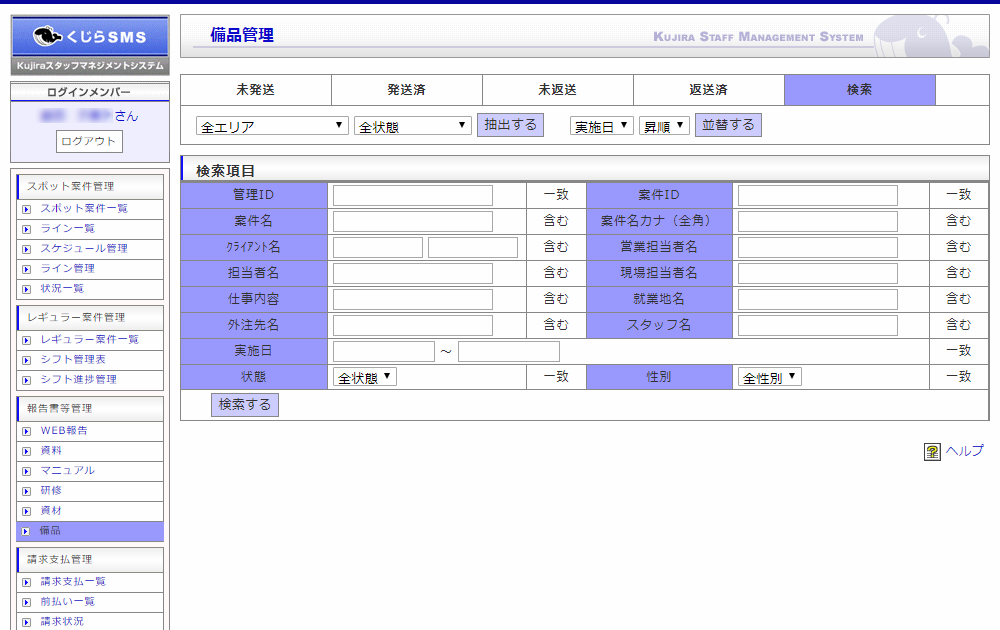Open the 昇順 sort order dropdown
This screenshot has width=1000, height=630.
pos(664,126)
